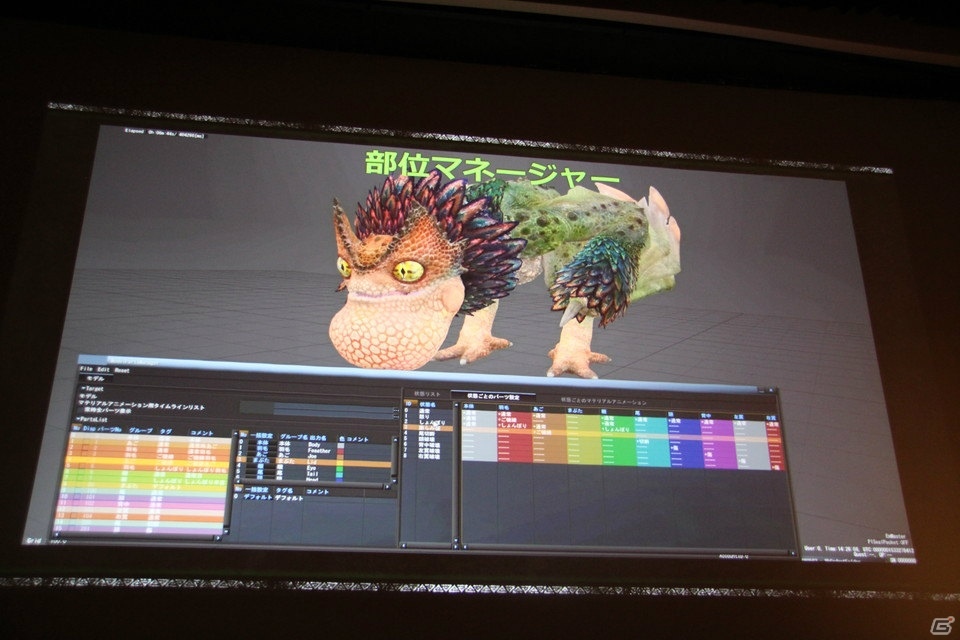This screenshot has height=640, width=960.
Task: Click the あご column header
Action: tap(538, 409)
